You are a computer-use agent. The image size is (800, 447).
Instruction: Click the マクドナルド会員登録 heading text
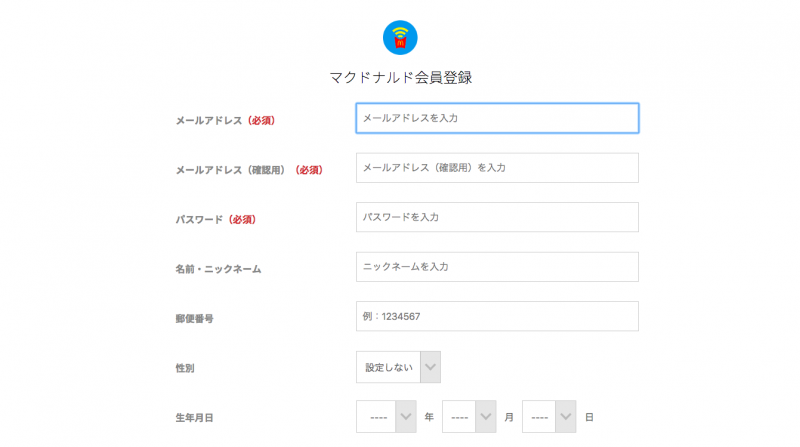pyautogui.click(x=401, y=78)
